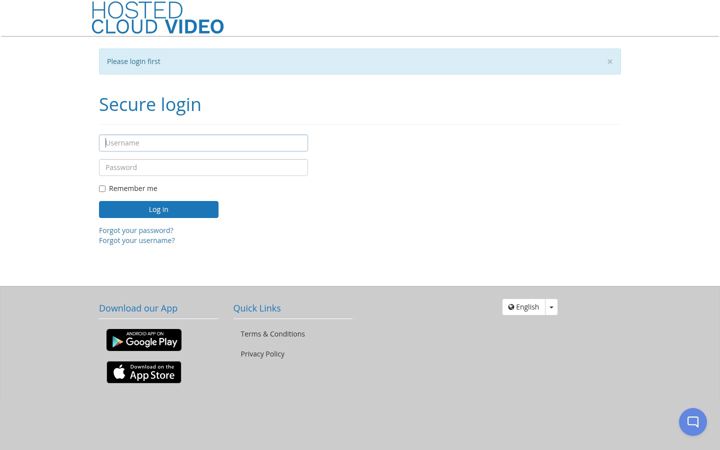Get the app on Google Play
This screenshot has height=450, width=720.
coord(144,340)
